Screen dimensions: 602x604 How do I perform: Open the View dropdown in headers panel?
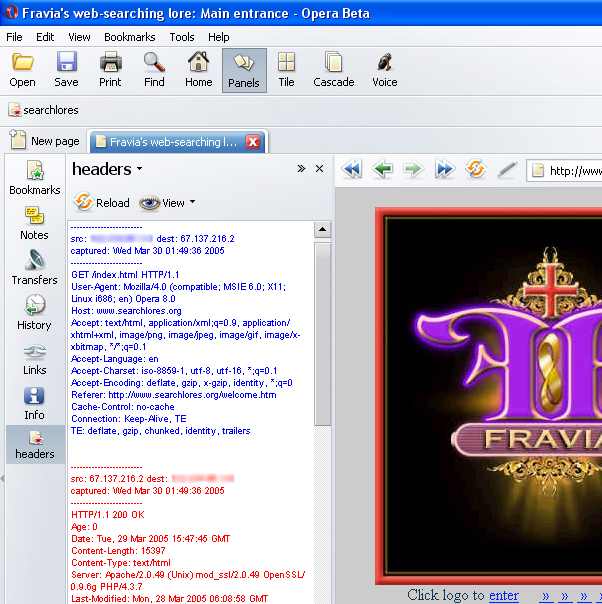click(x=167, y=203)
